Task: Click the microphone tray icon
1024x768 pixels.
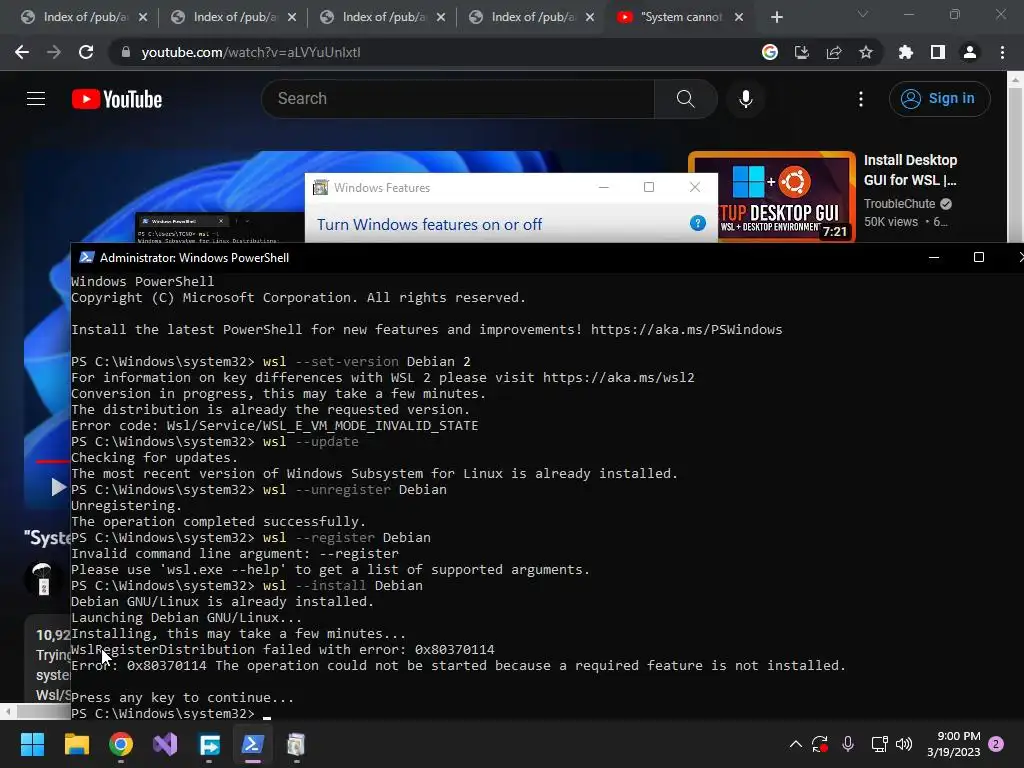Action: [x=848, y=744]
